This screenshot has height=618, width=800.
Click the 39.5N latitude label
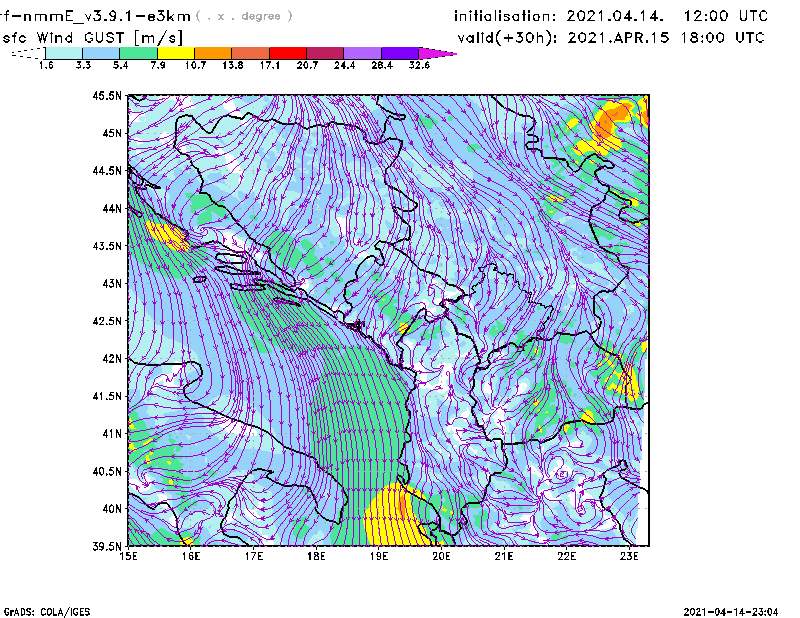pyautogui.click(x=107, y=546)
